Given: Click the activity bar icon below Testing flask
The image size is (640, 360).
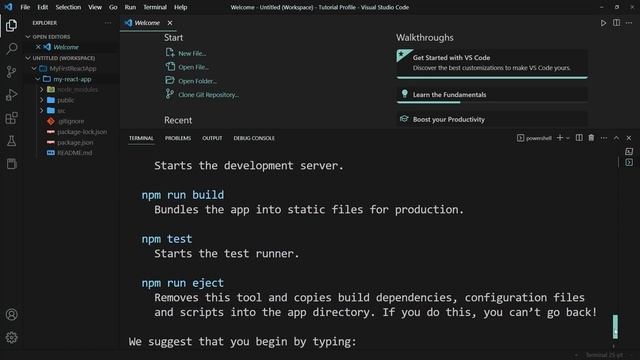Looking at the screenshot, I should [x=11, y=164].
